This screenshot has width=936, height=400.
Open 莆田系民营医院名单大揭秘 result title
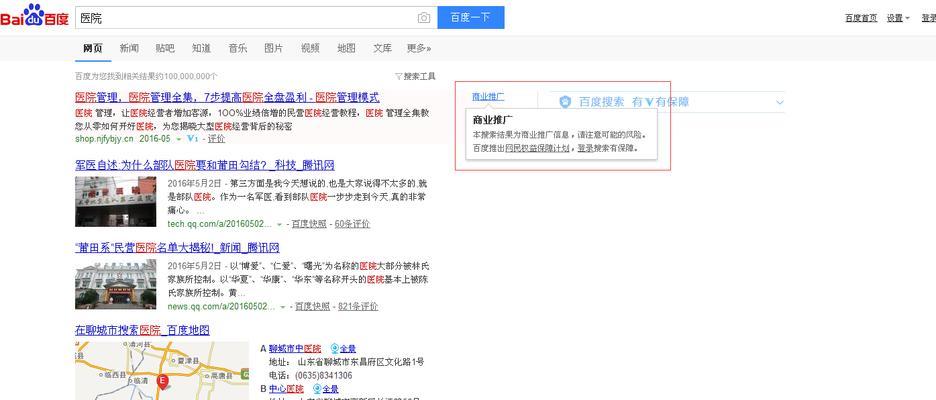[177, 248]
